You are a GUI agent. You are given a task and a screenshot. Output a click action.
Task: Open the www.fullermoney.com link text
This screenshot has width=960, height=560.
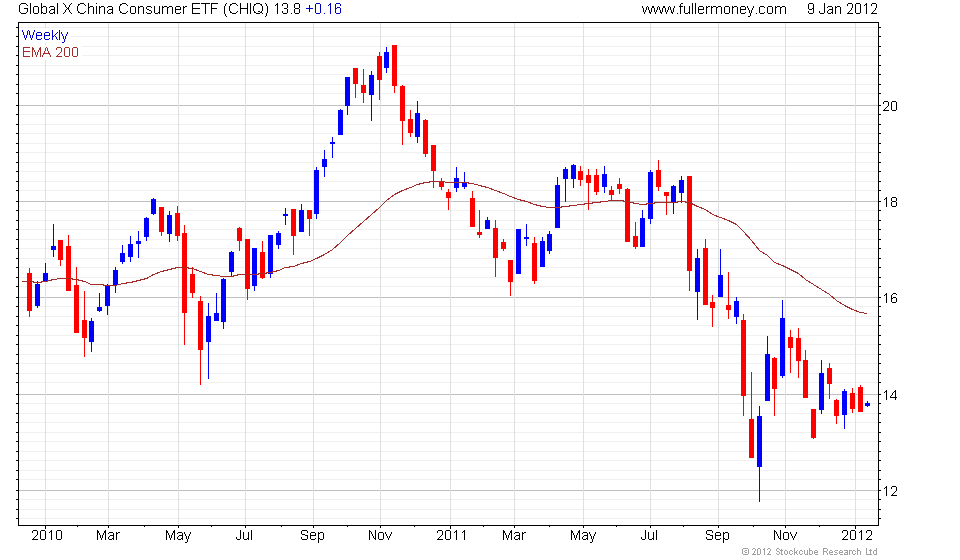coord(714,9)
